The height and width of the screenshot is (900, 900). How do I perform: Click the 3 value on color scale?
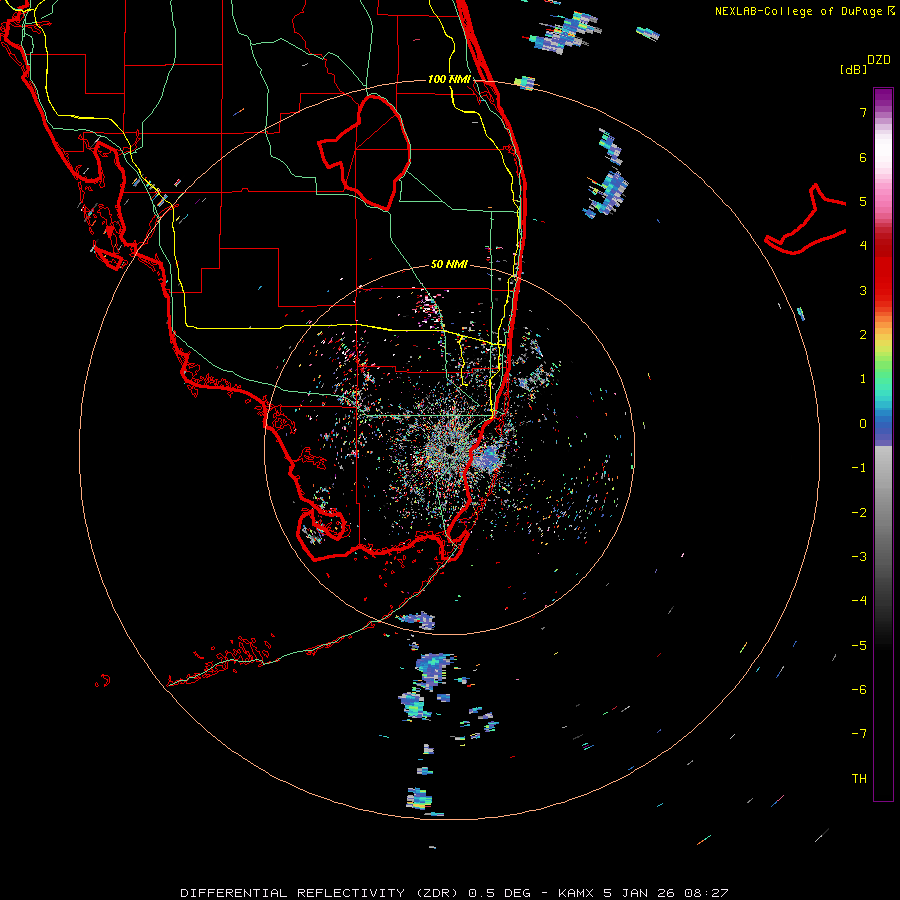[862, 290]
